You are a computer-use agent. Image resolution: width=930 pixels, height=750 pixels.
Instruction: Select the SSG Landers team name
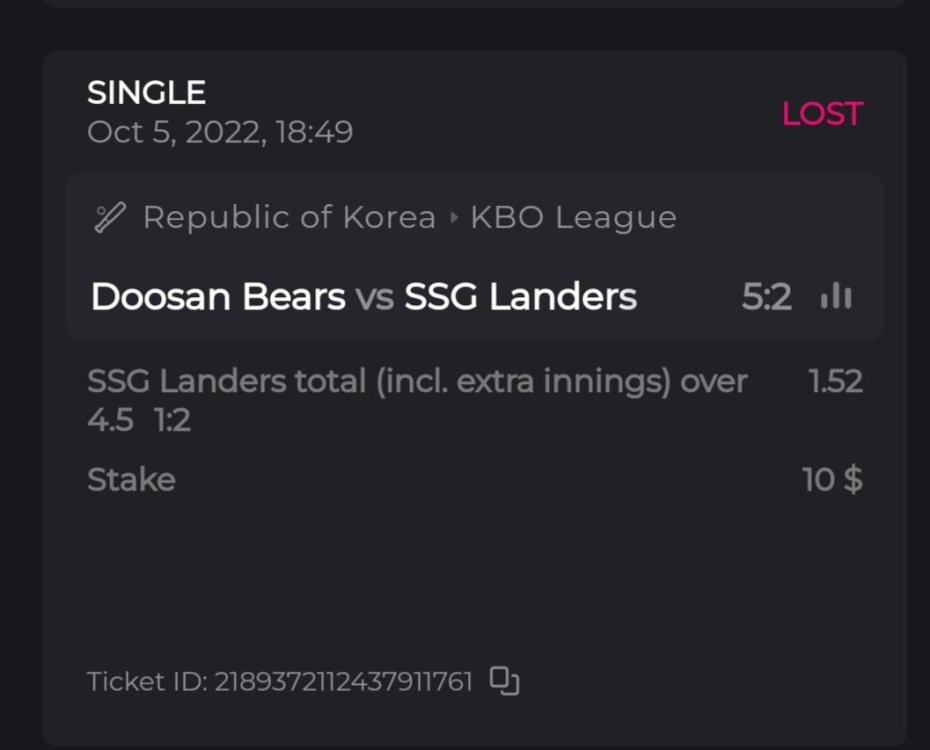(x=520, y=297)
